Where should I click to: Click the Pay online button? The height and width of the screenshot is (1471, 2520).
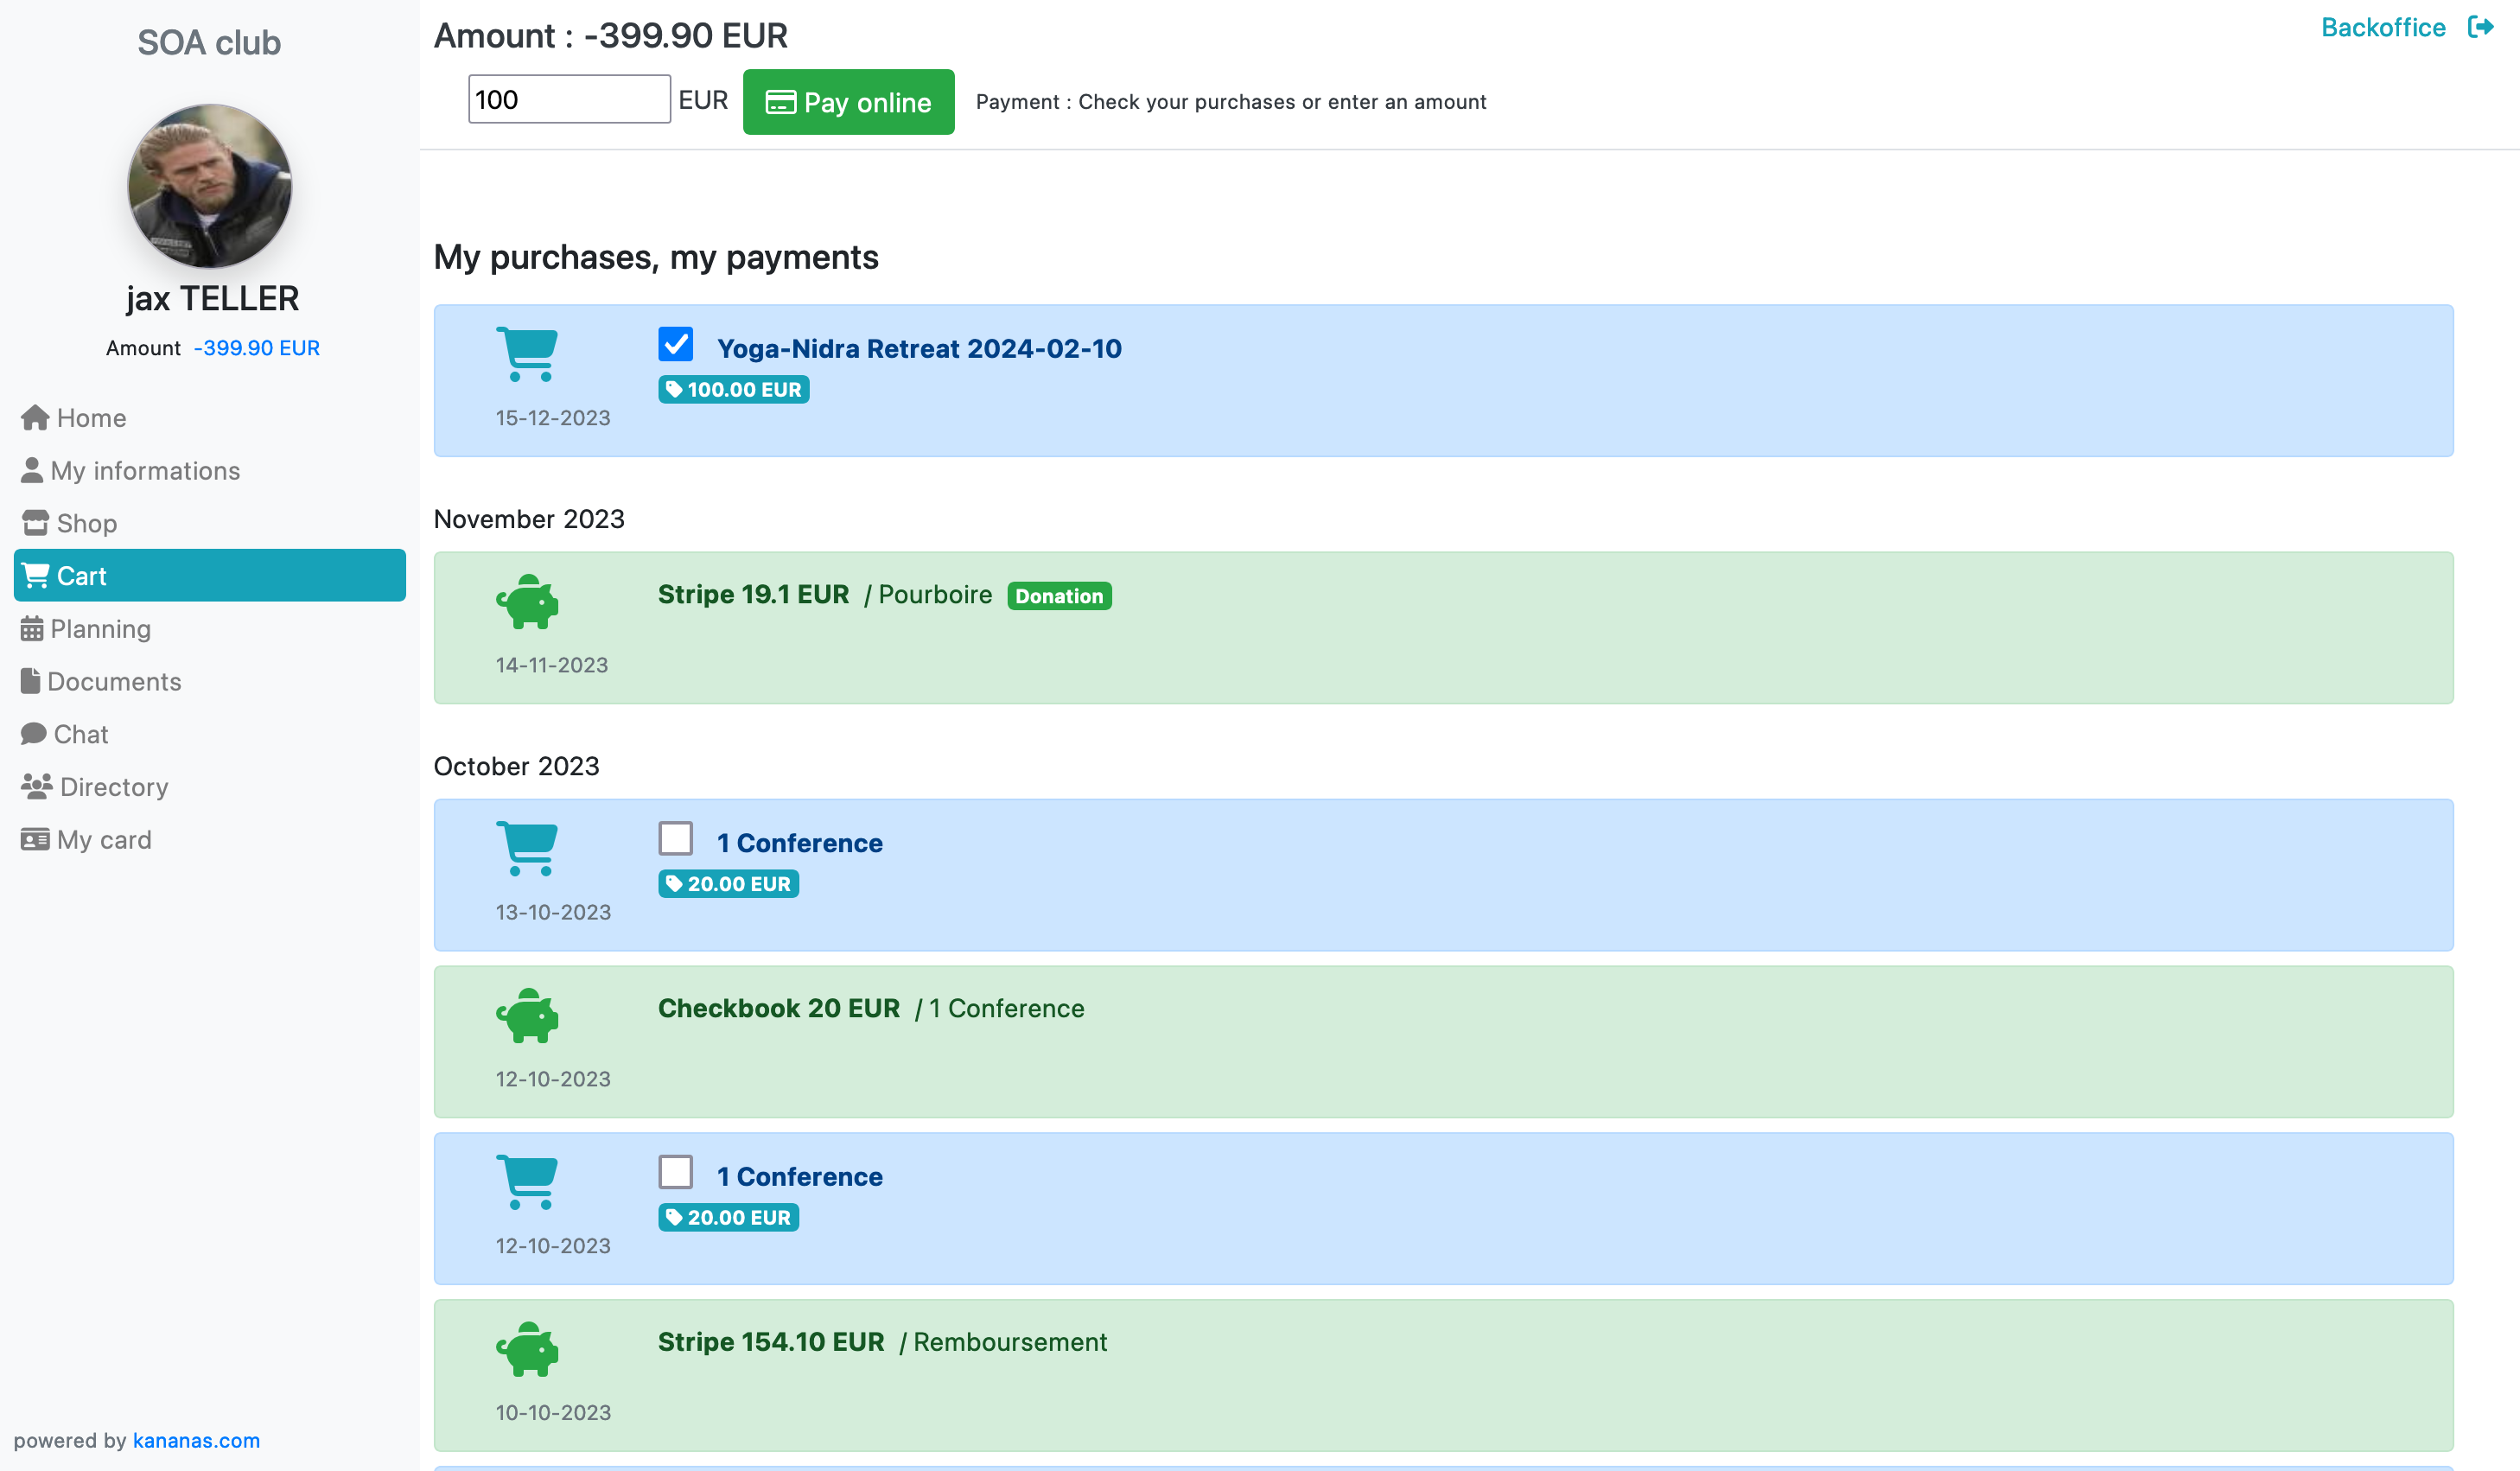click(x=848, y=102)
